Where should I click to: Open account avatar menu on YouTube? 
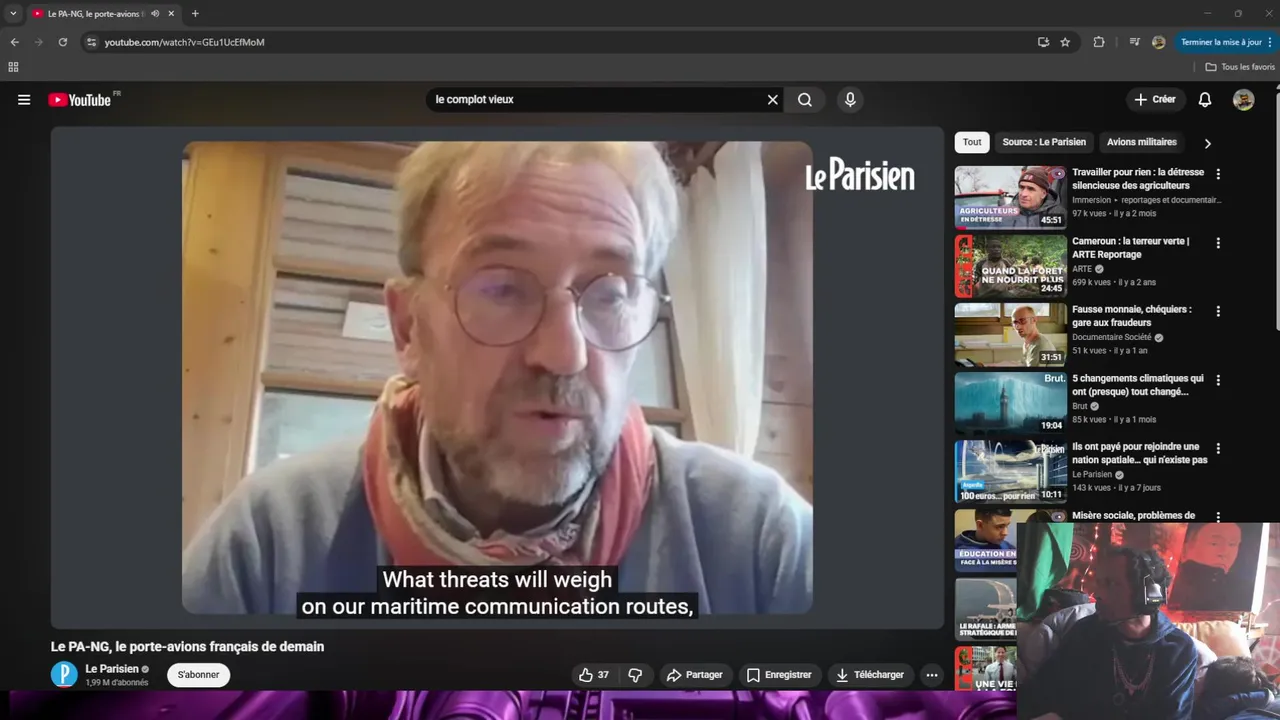click(x=1243, y=100)
